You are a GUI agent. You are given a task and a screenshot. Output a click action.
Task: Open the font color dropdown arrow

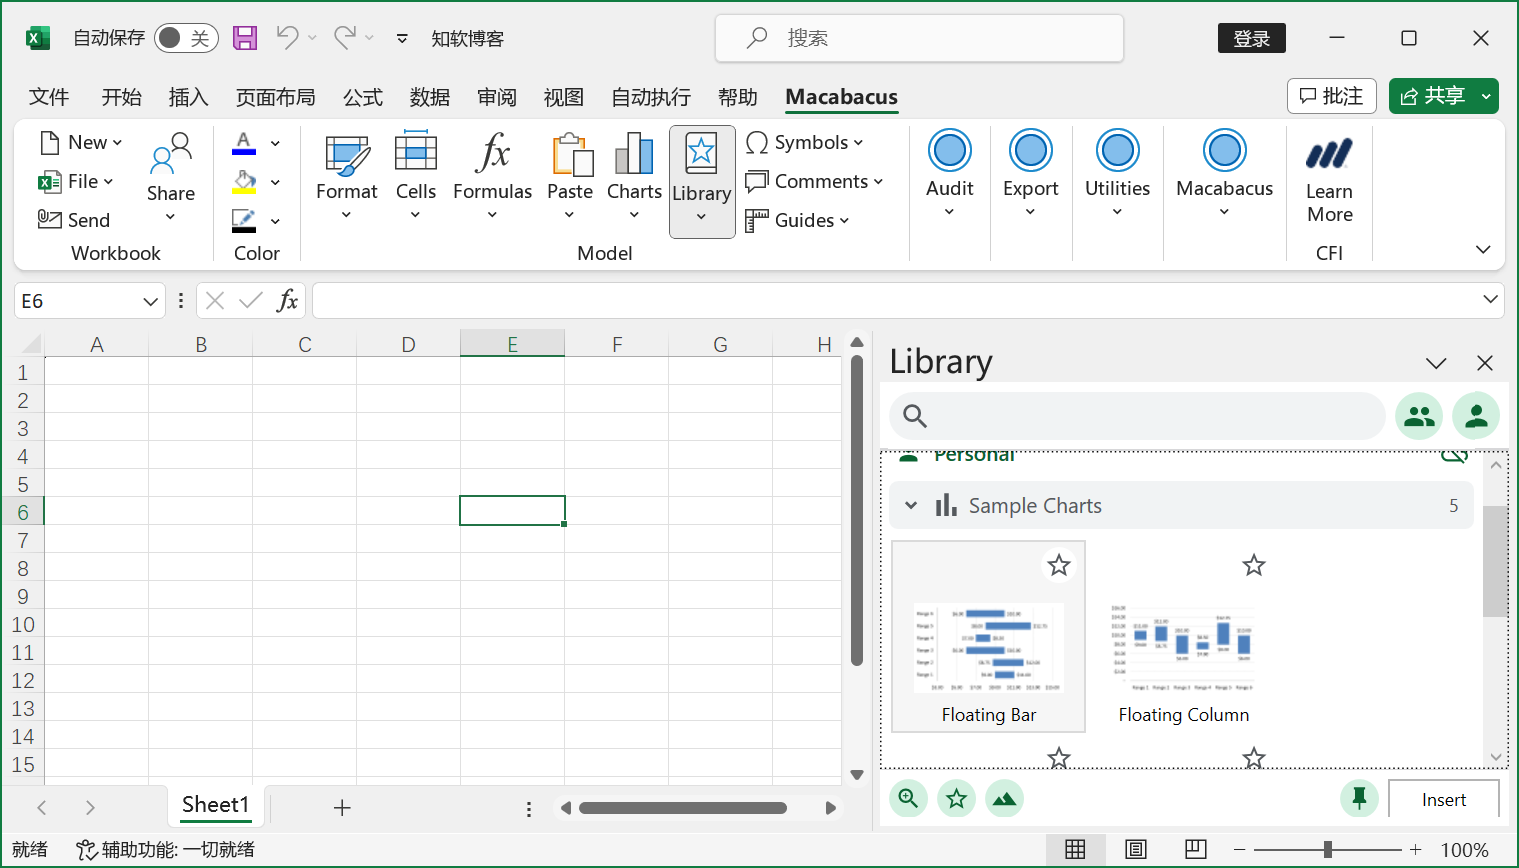[x=275, y=143]
